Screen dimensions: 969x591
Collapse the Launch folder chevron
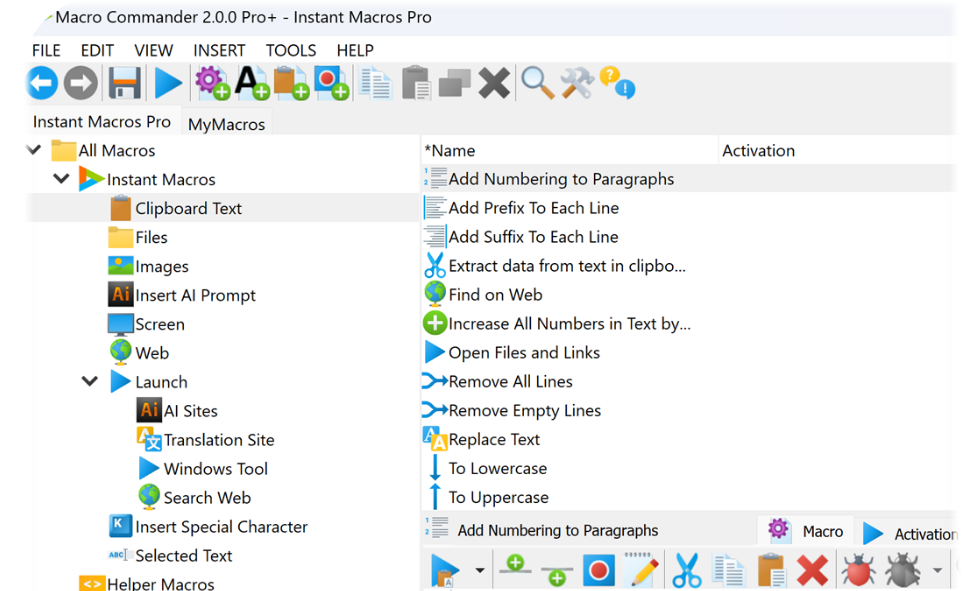[90, 381]
